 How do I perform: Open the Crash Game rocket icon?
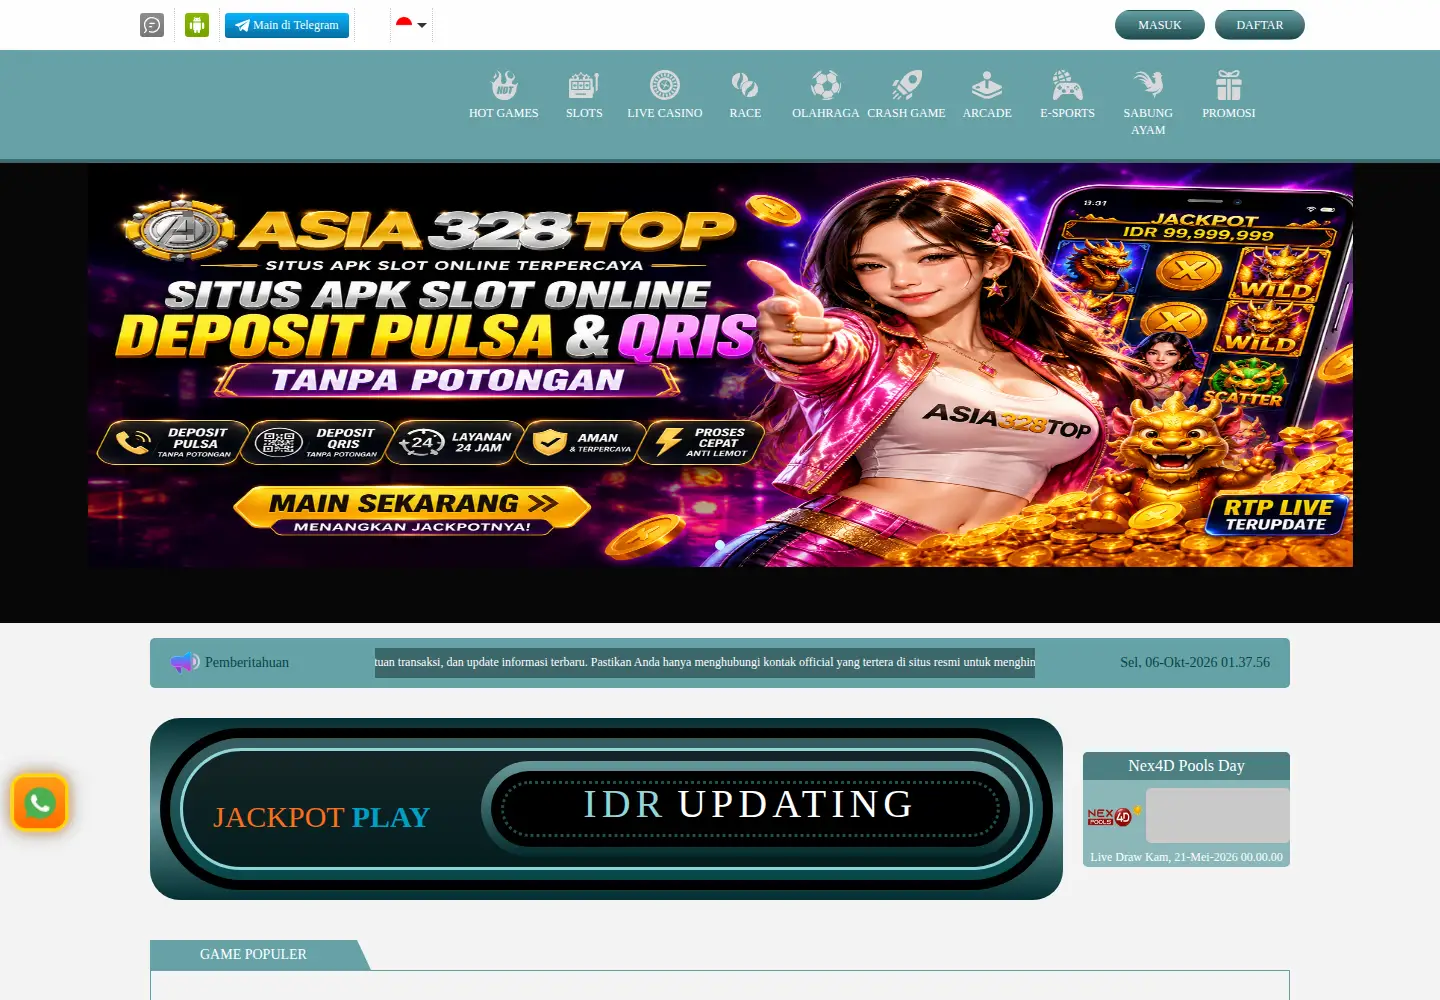tap(906, 85)
